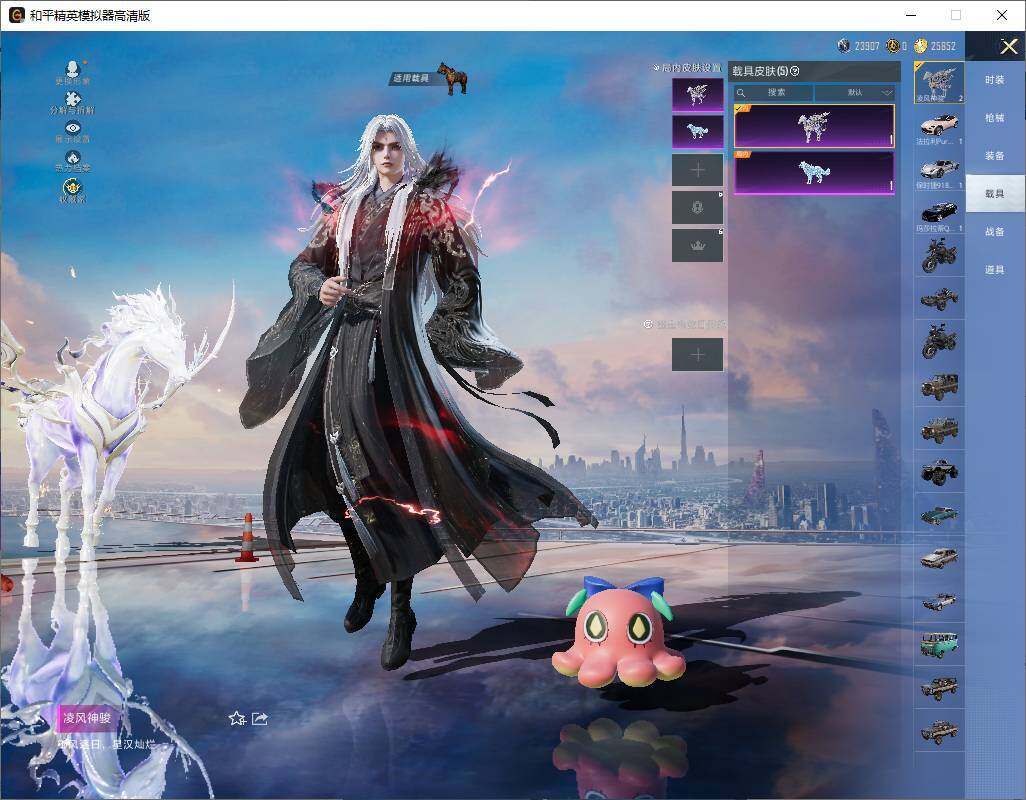Switch to the 道具 items tab
Screen dimensions: 1026x800
[995, 270]
